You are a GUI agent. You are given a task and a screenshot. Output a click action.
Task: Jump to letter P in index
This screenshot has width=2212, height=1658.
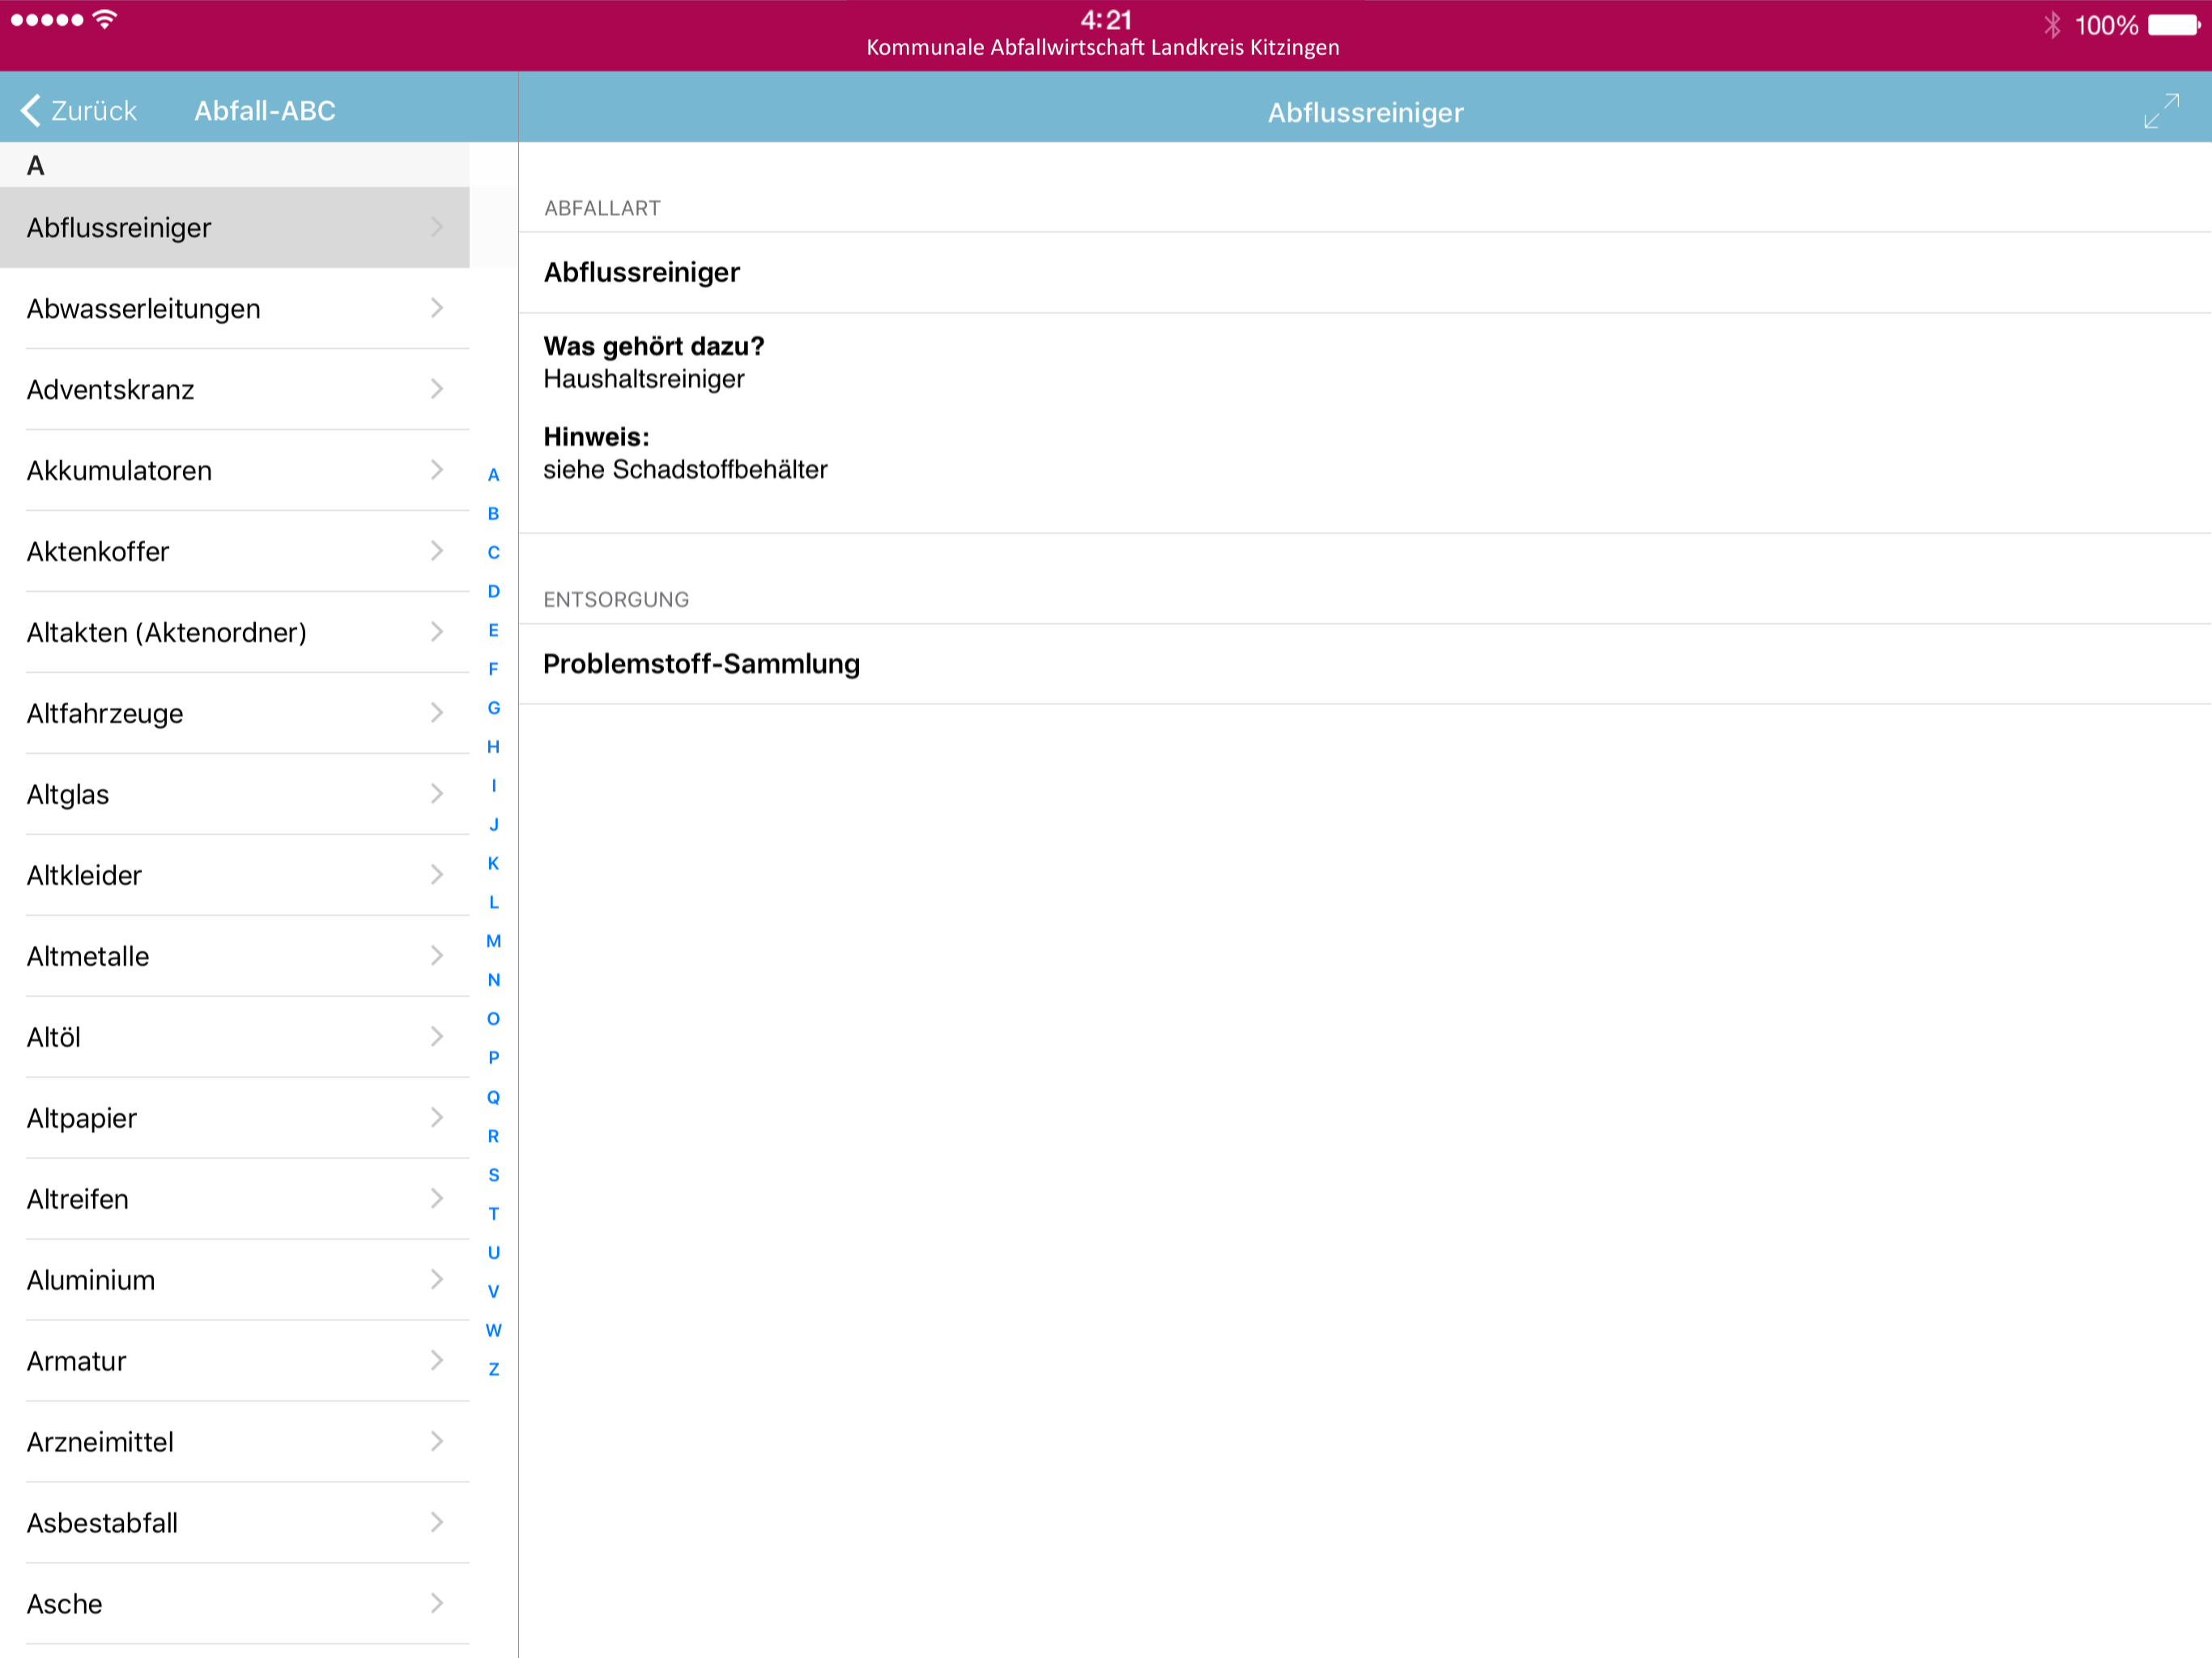coord(493,1059)
